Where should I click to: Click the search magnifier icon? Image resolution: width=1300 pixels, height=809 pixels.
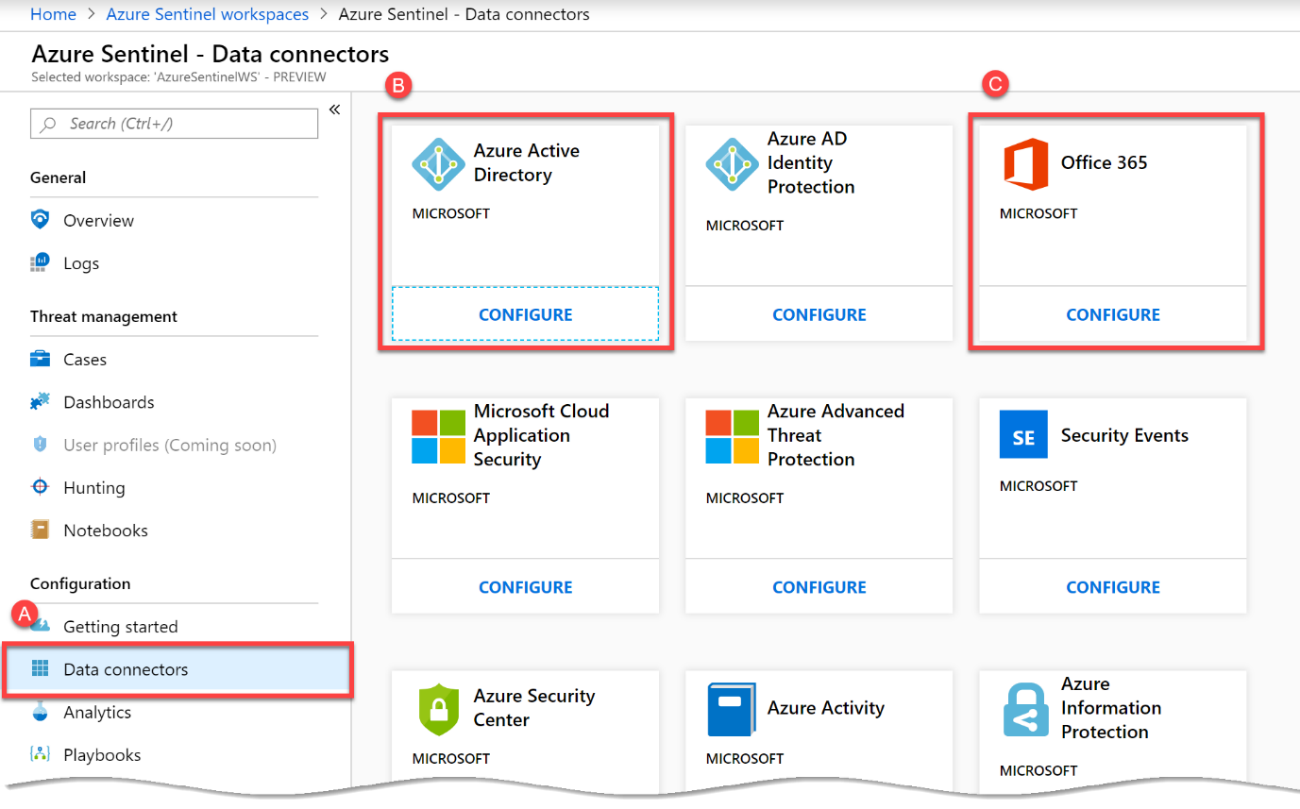[x=48, y=124]
